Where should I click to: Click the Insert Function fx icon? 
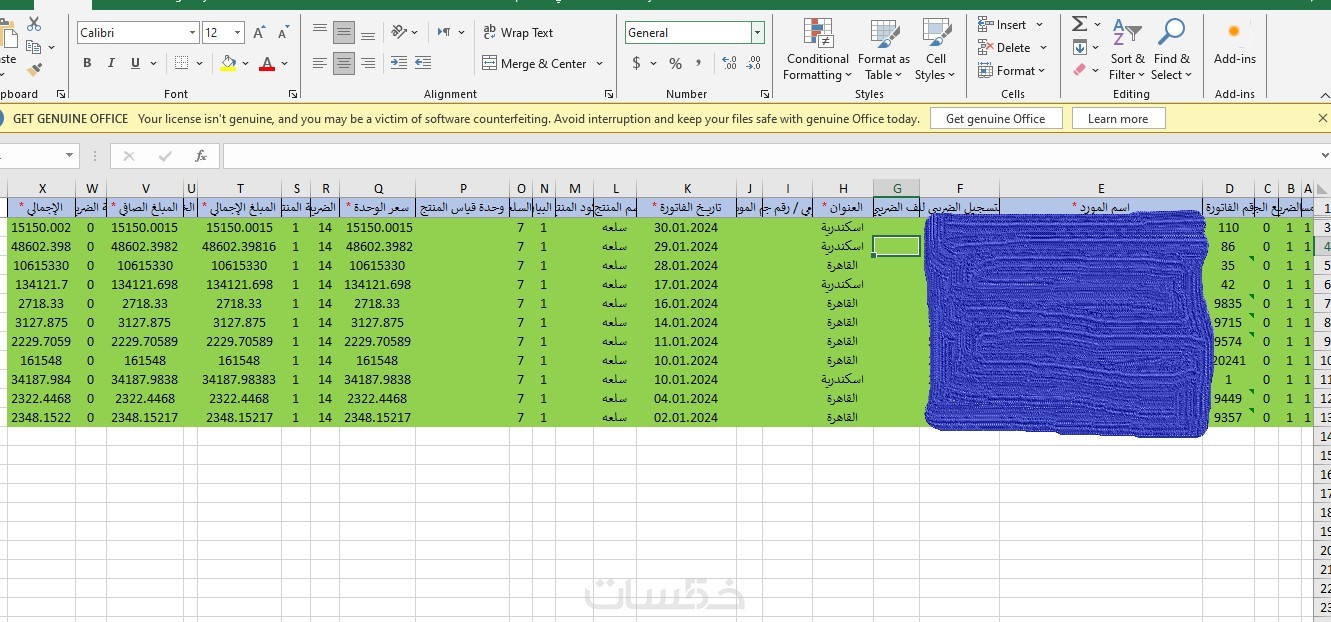click(x=201, y=156)
